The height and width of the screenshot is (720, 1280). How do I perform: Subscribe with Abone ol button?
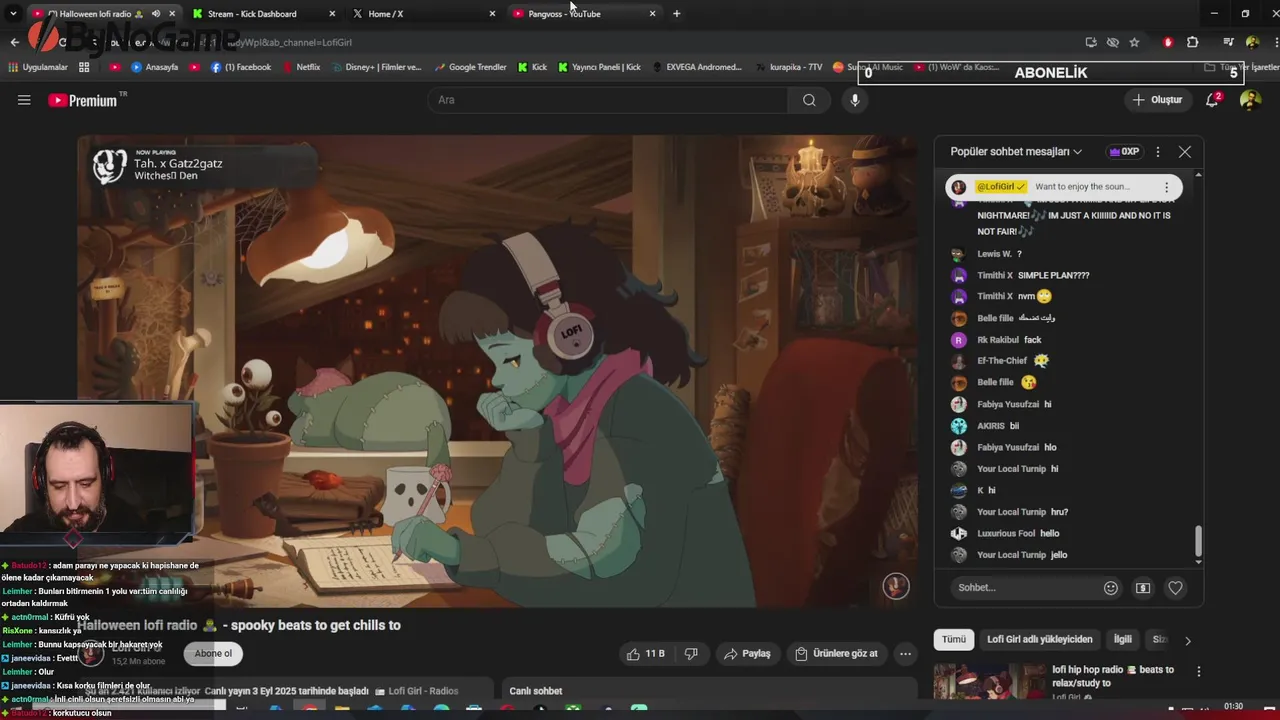(213, 654)
